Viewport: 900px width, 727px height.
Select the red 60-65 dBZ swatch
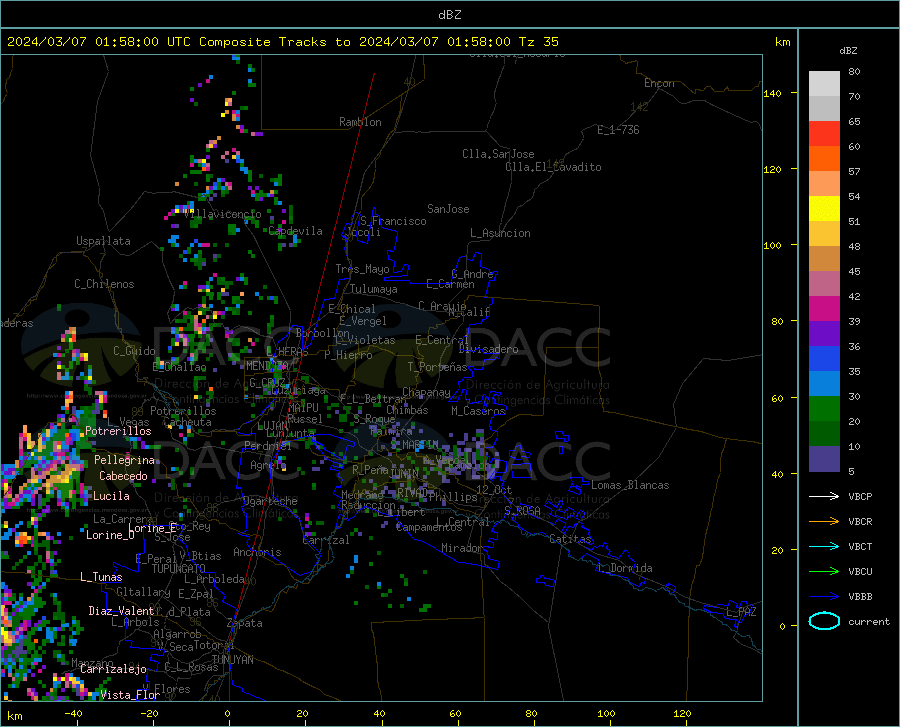824,134
